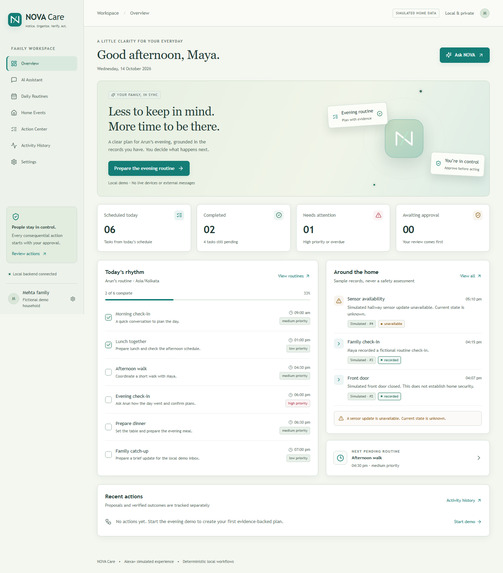Click the recorded tag under Family check-in
This screenshot has width=503, height=573.
tap(389, 360)
